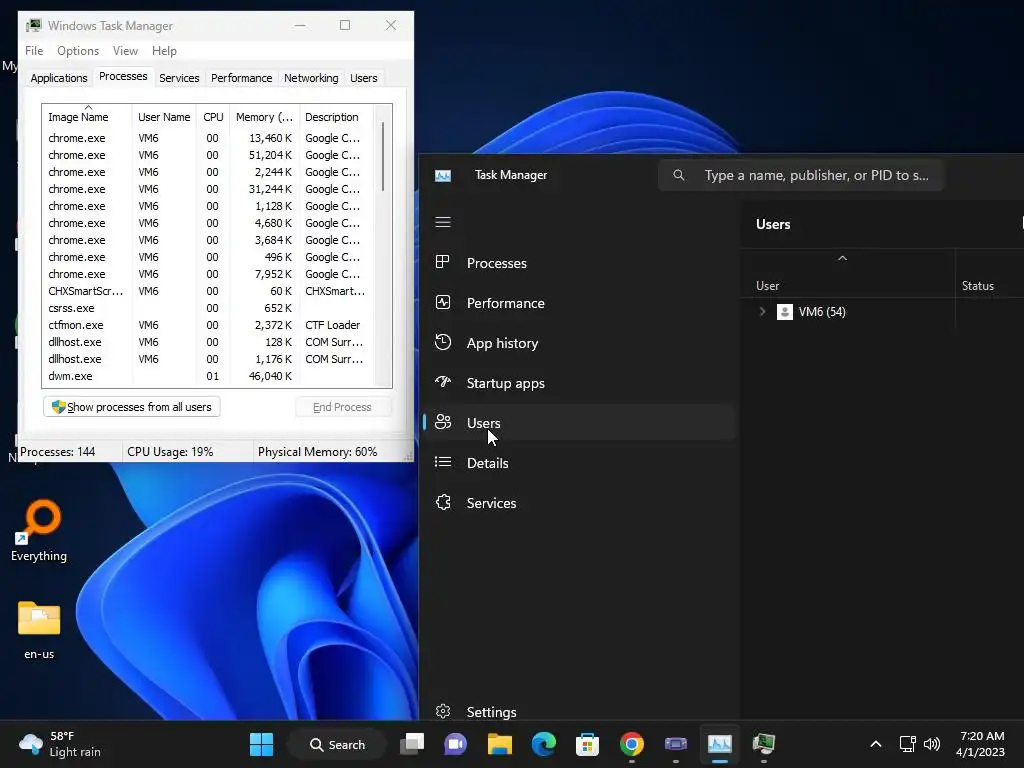Screen dimensions: 1024x768
Task: Select the ctfmon.exe process row
Action: (209, 325)
